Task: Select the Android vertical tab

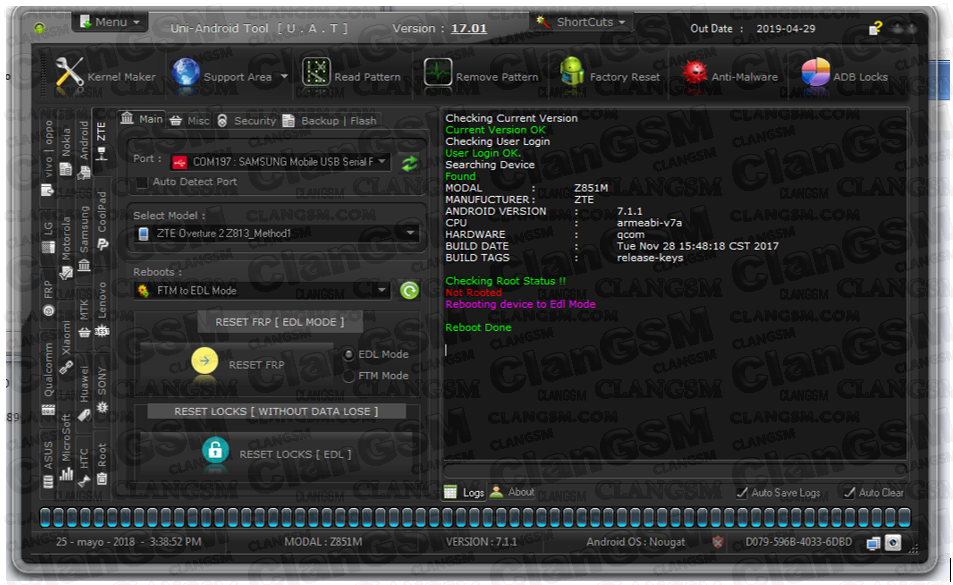Action: pos(84,149)
